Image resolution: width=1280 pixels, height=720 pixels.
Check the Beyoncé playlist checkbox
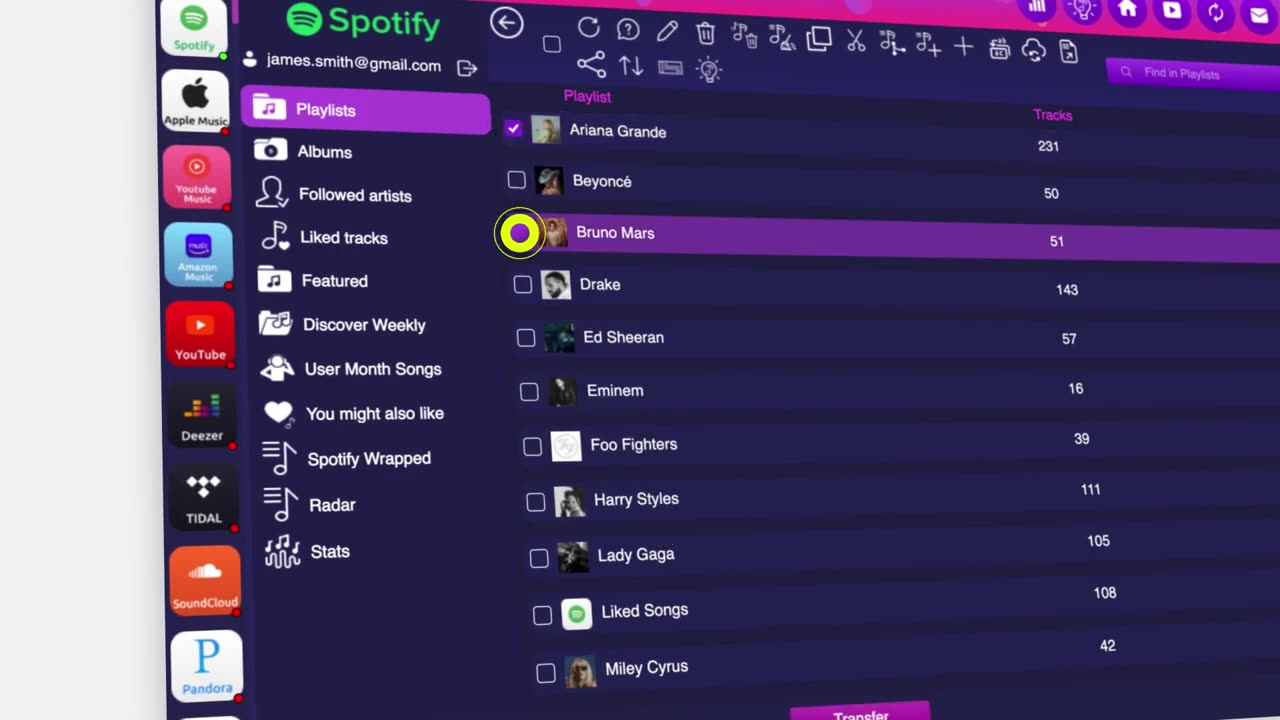point(516,180)
